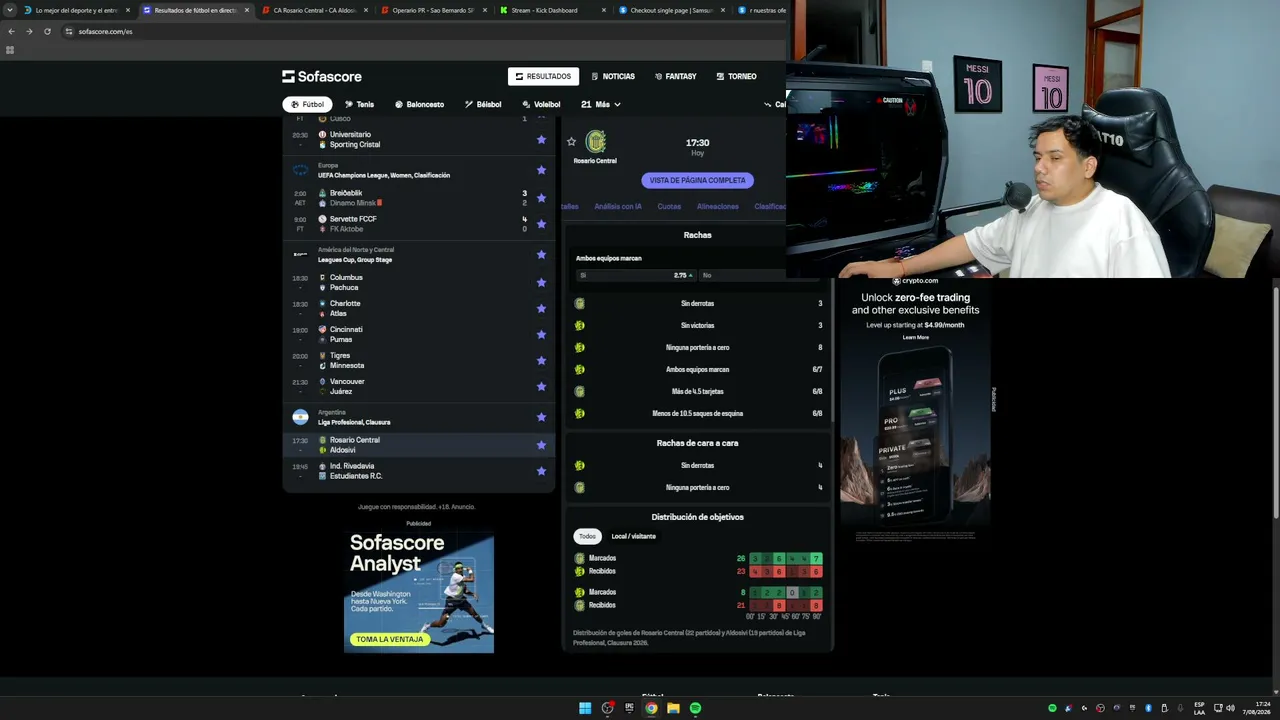
Task: Switch to the Alineaciones match tab
Action: point(718,207)
